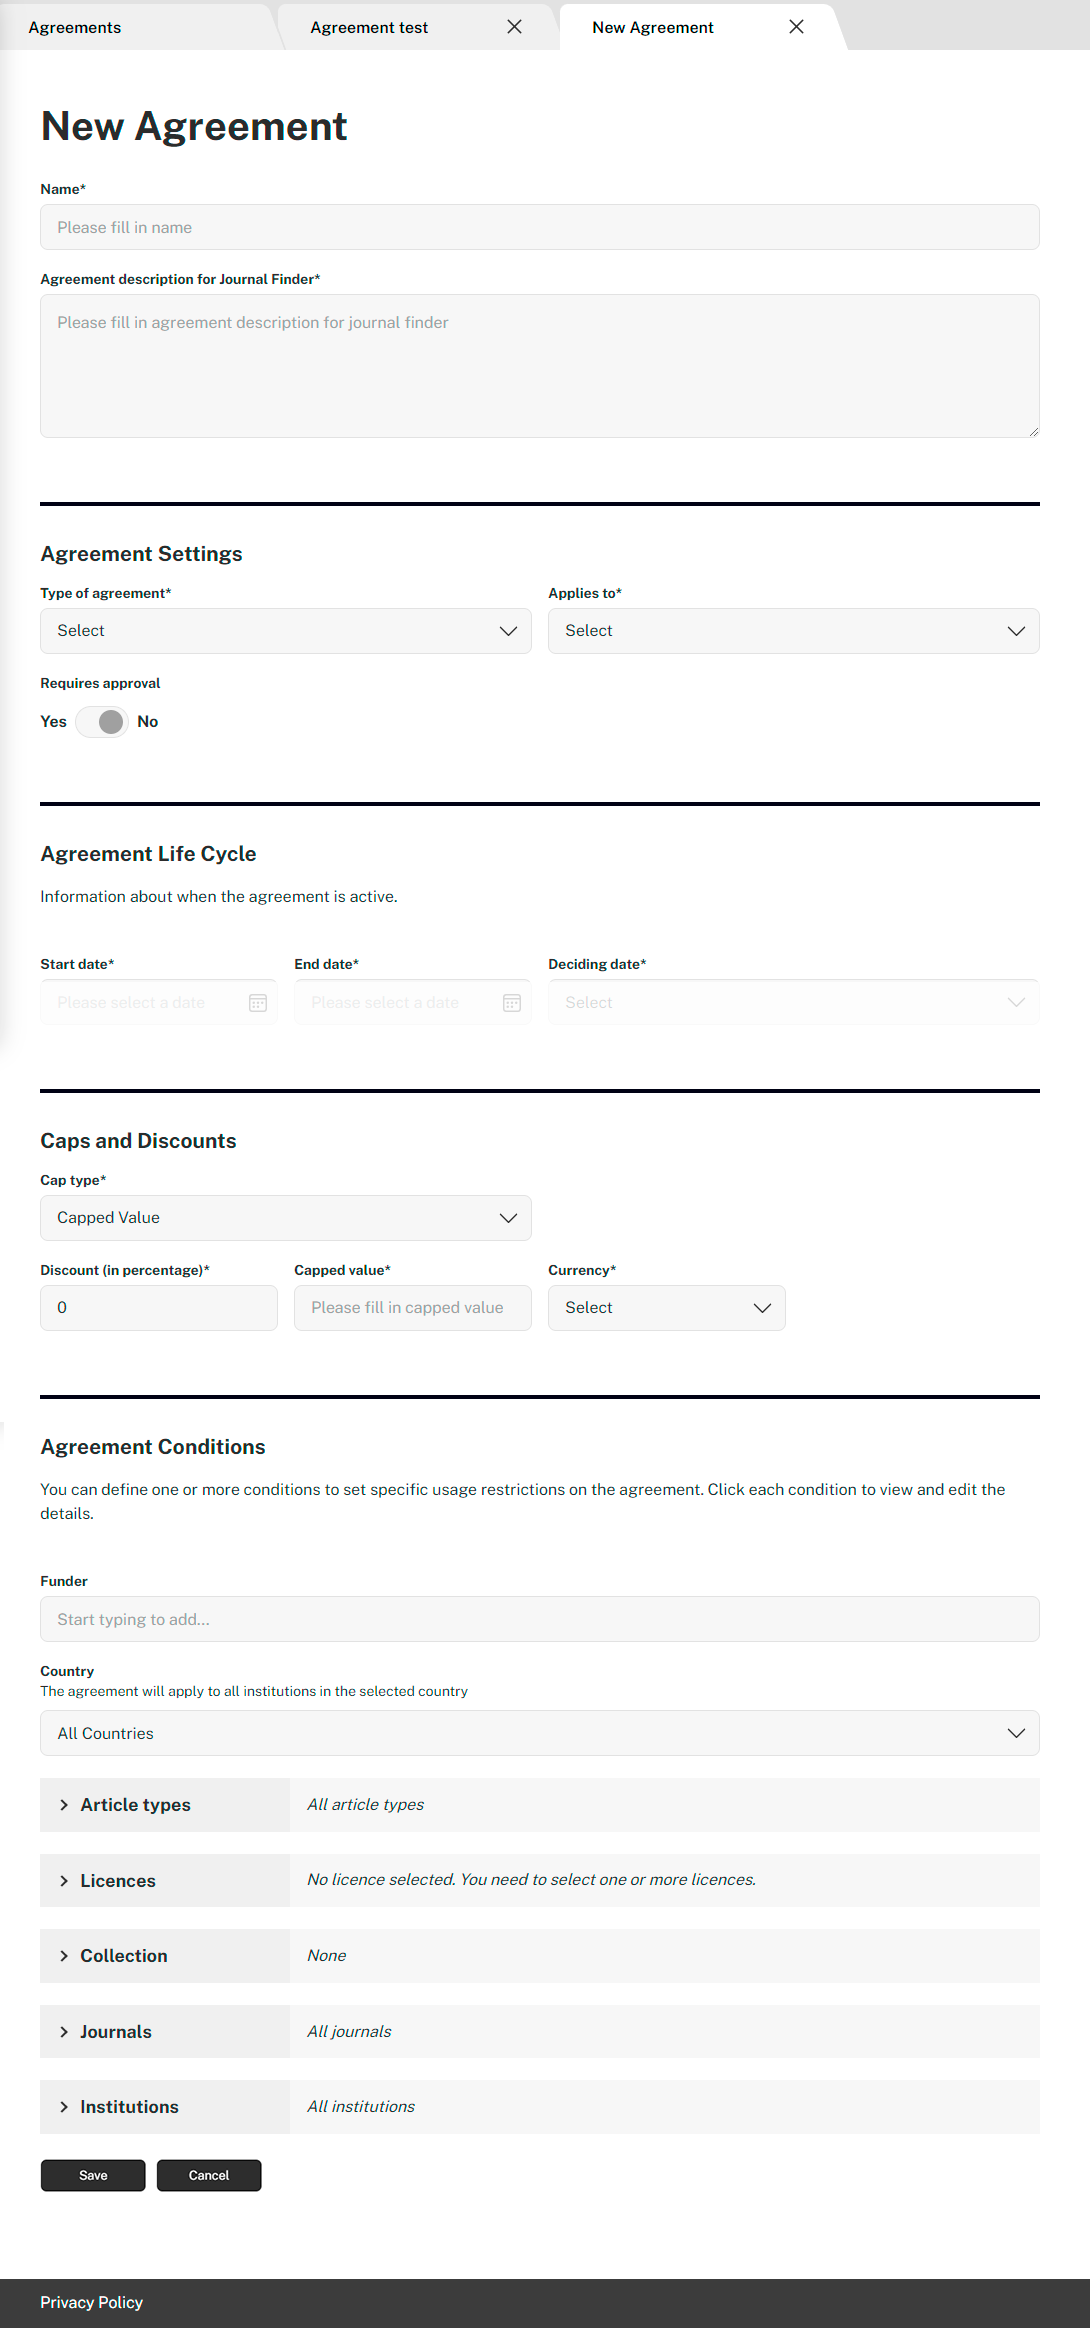Toggle the Requires approval switch
This screenshot has width=1090, height=2328.
coord(102,722)
